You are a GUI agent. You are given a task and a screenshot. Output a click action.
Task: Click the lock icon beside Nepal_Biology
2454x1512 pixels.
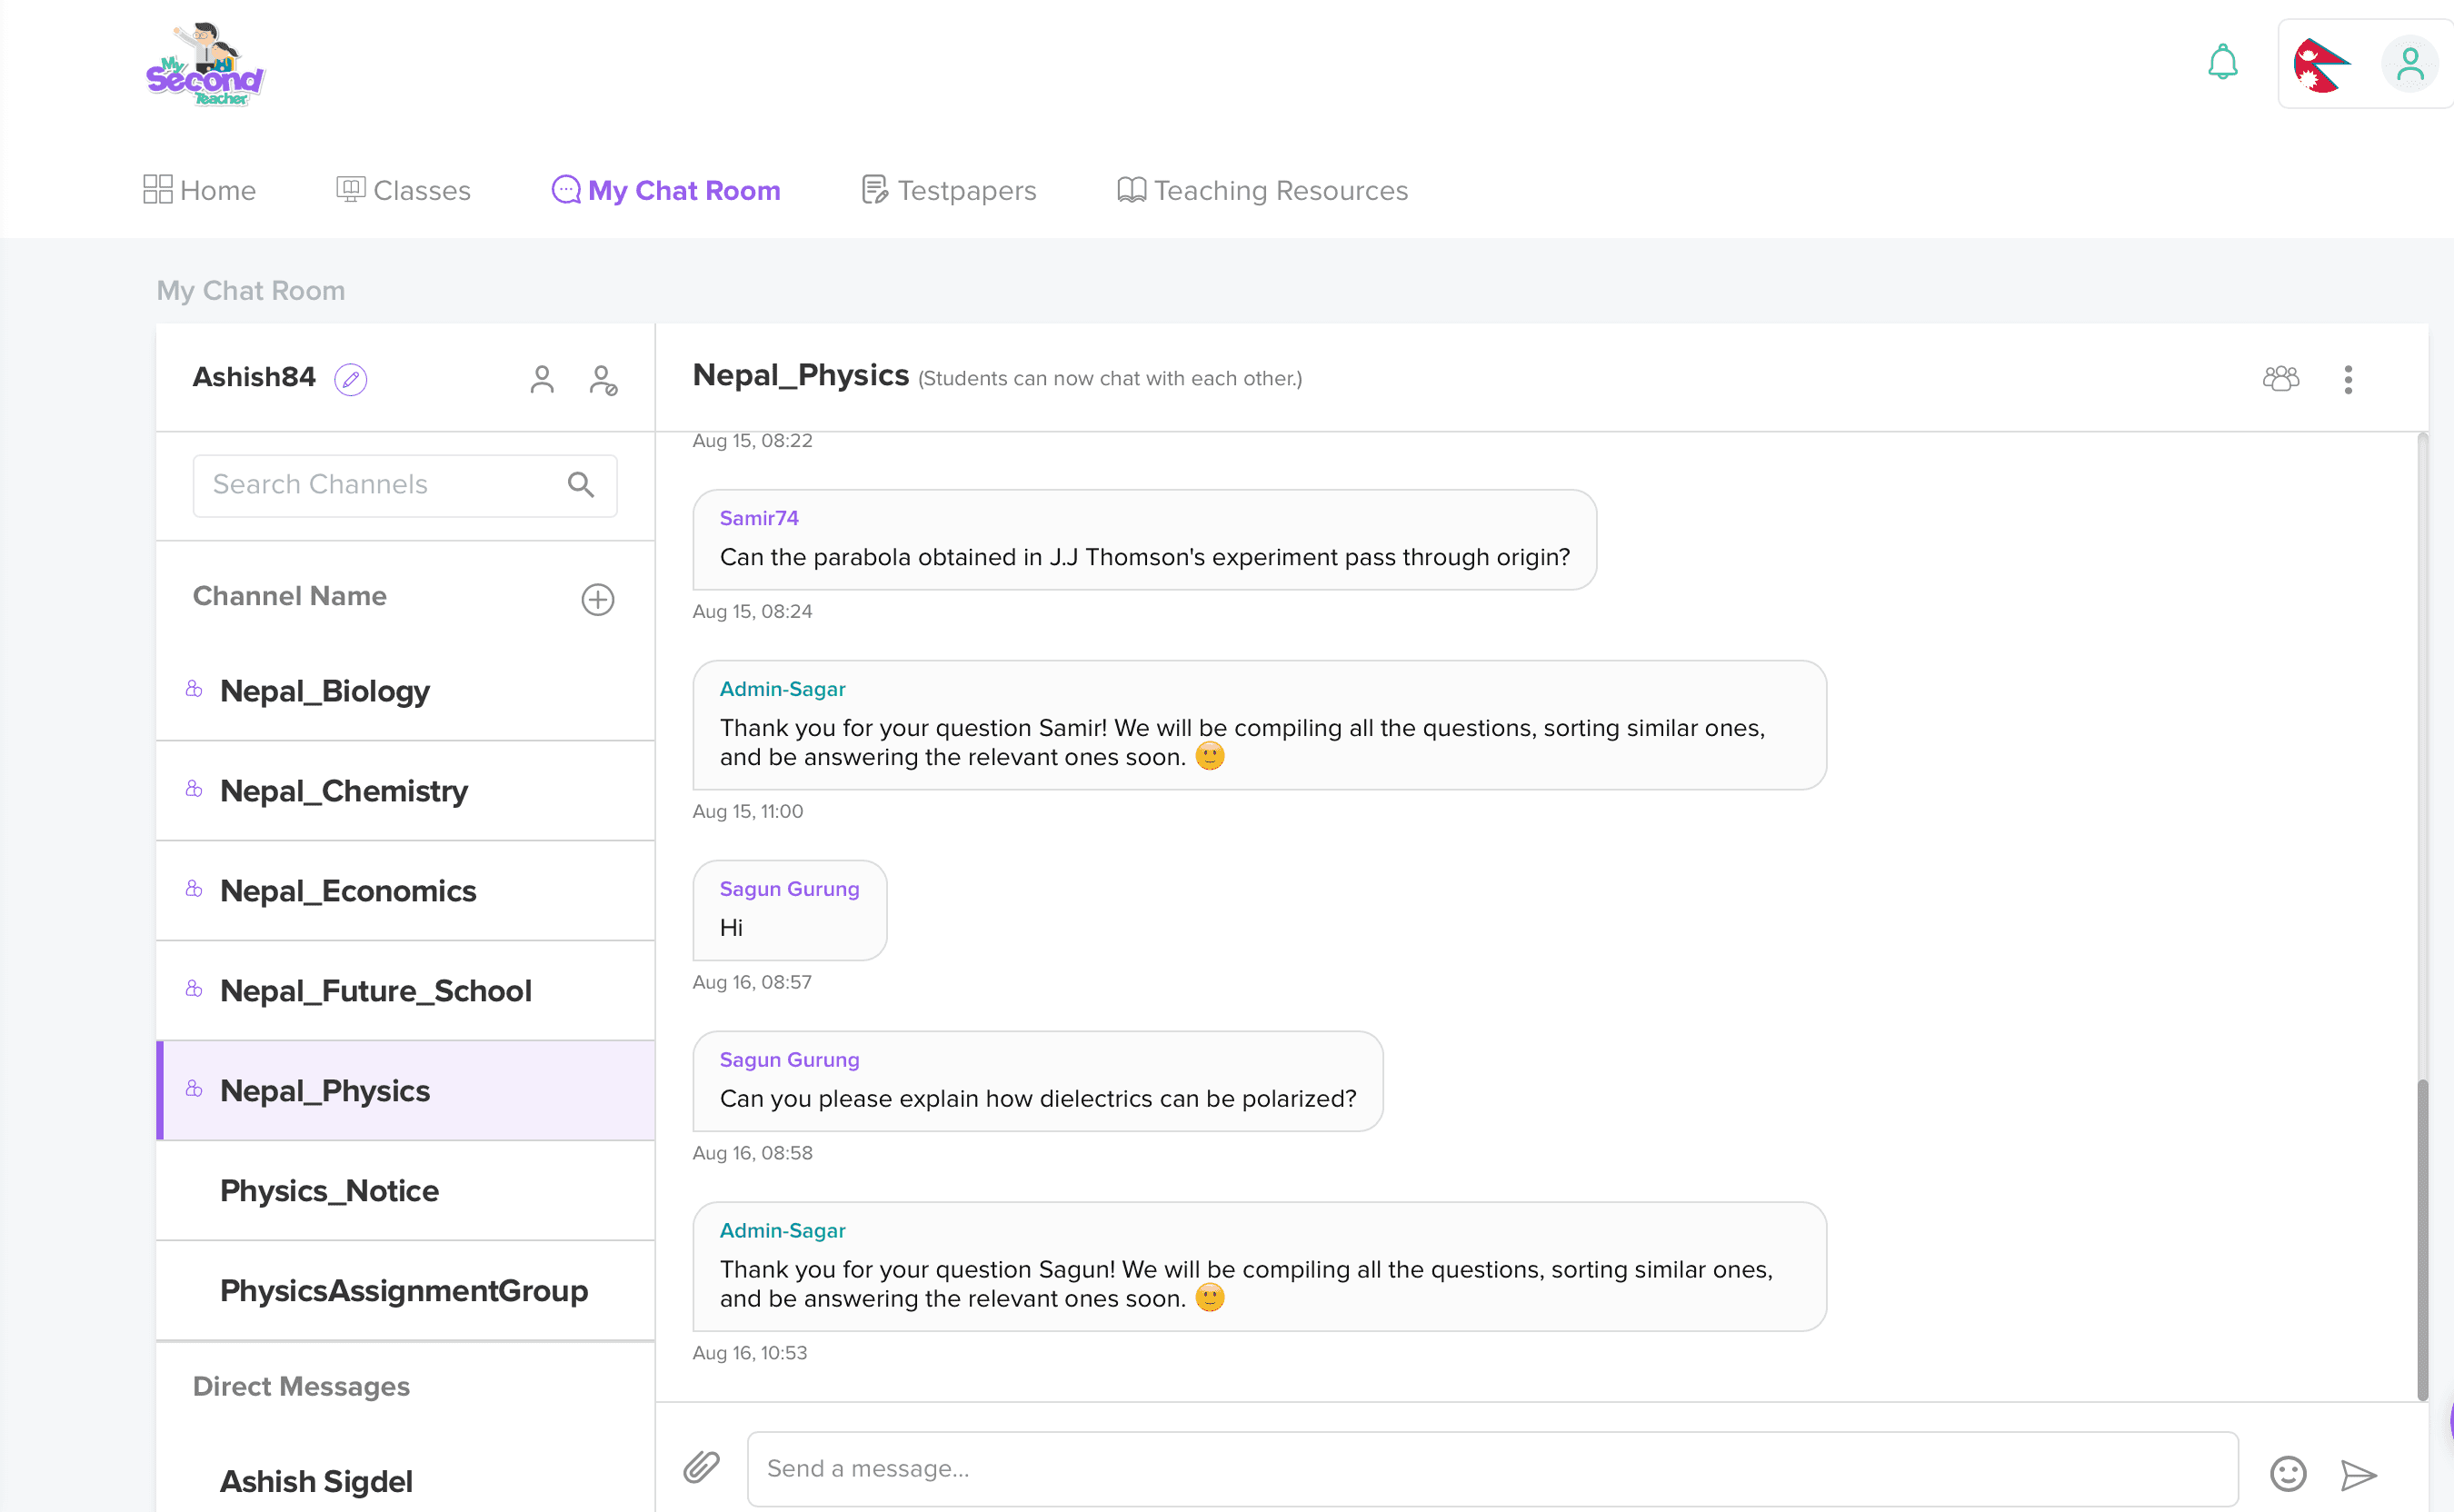194,688
